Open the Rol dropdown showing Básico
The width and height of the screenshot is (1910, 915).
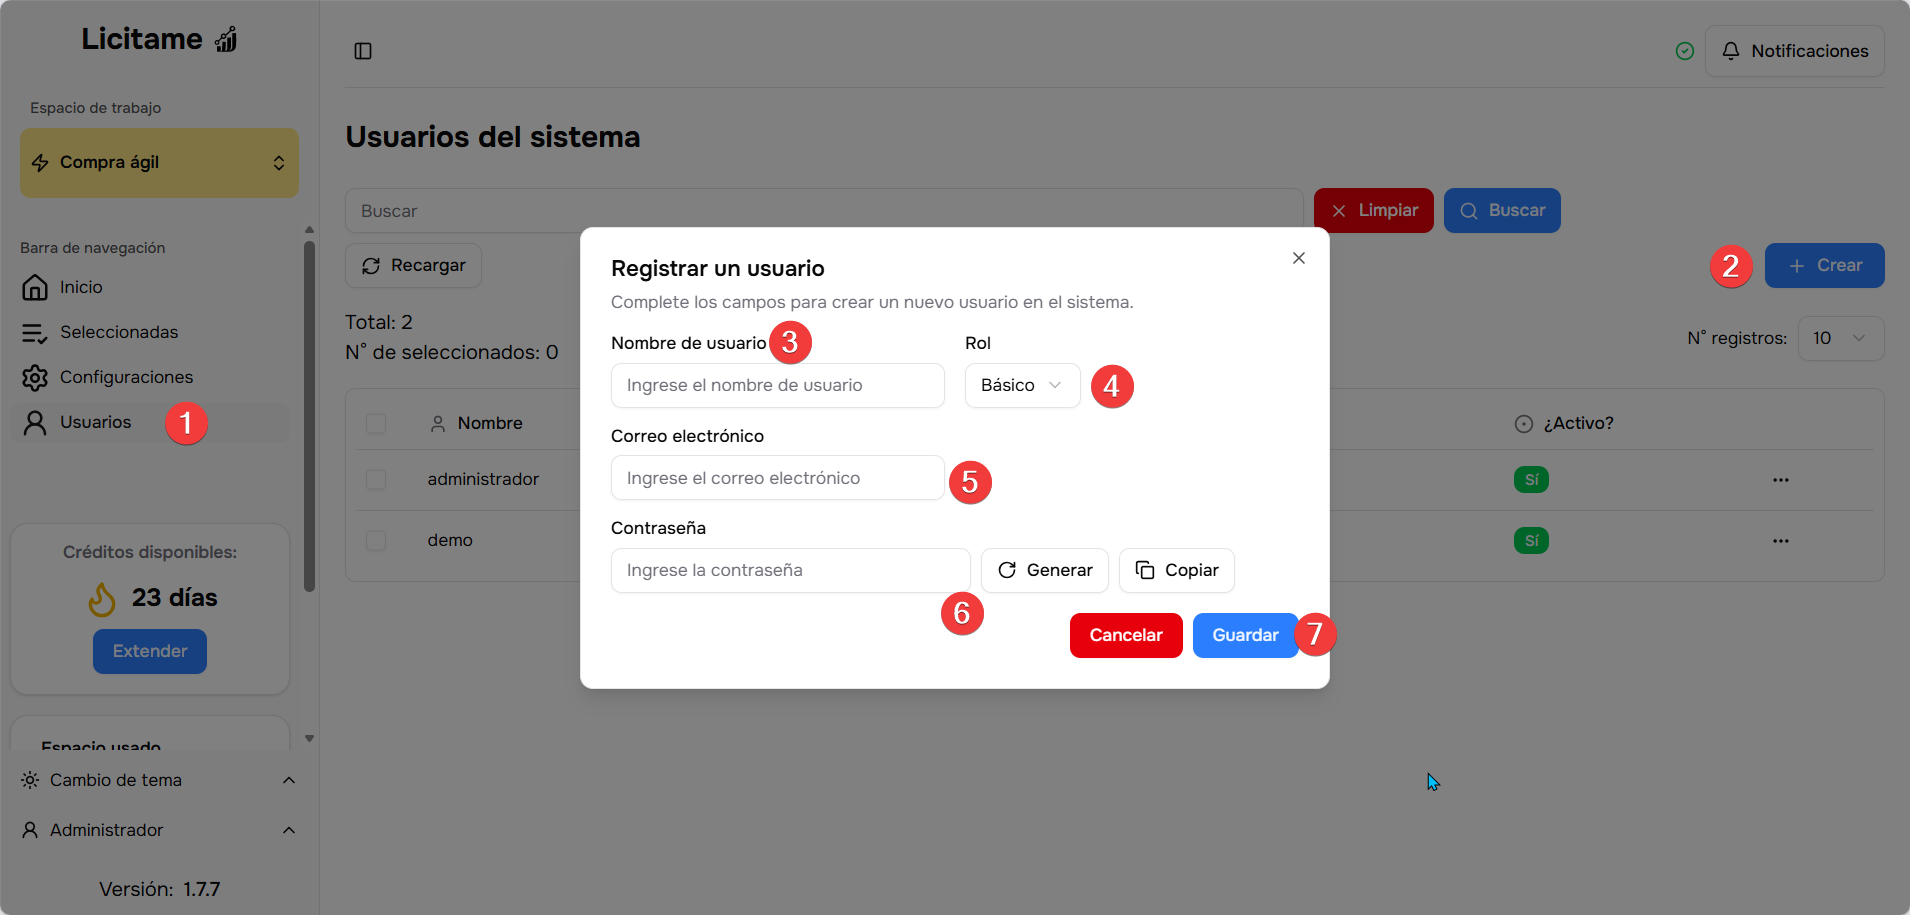tap(1021, 386)
